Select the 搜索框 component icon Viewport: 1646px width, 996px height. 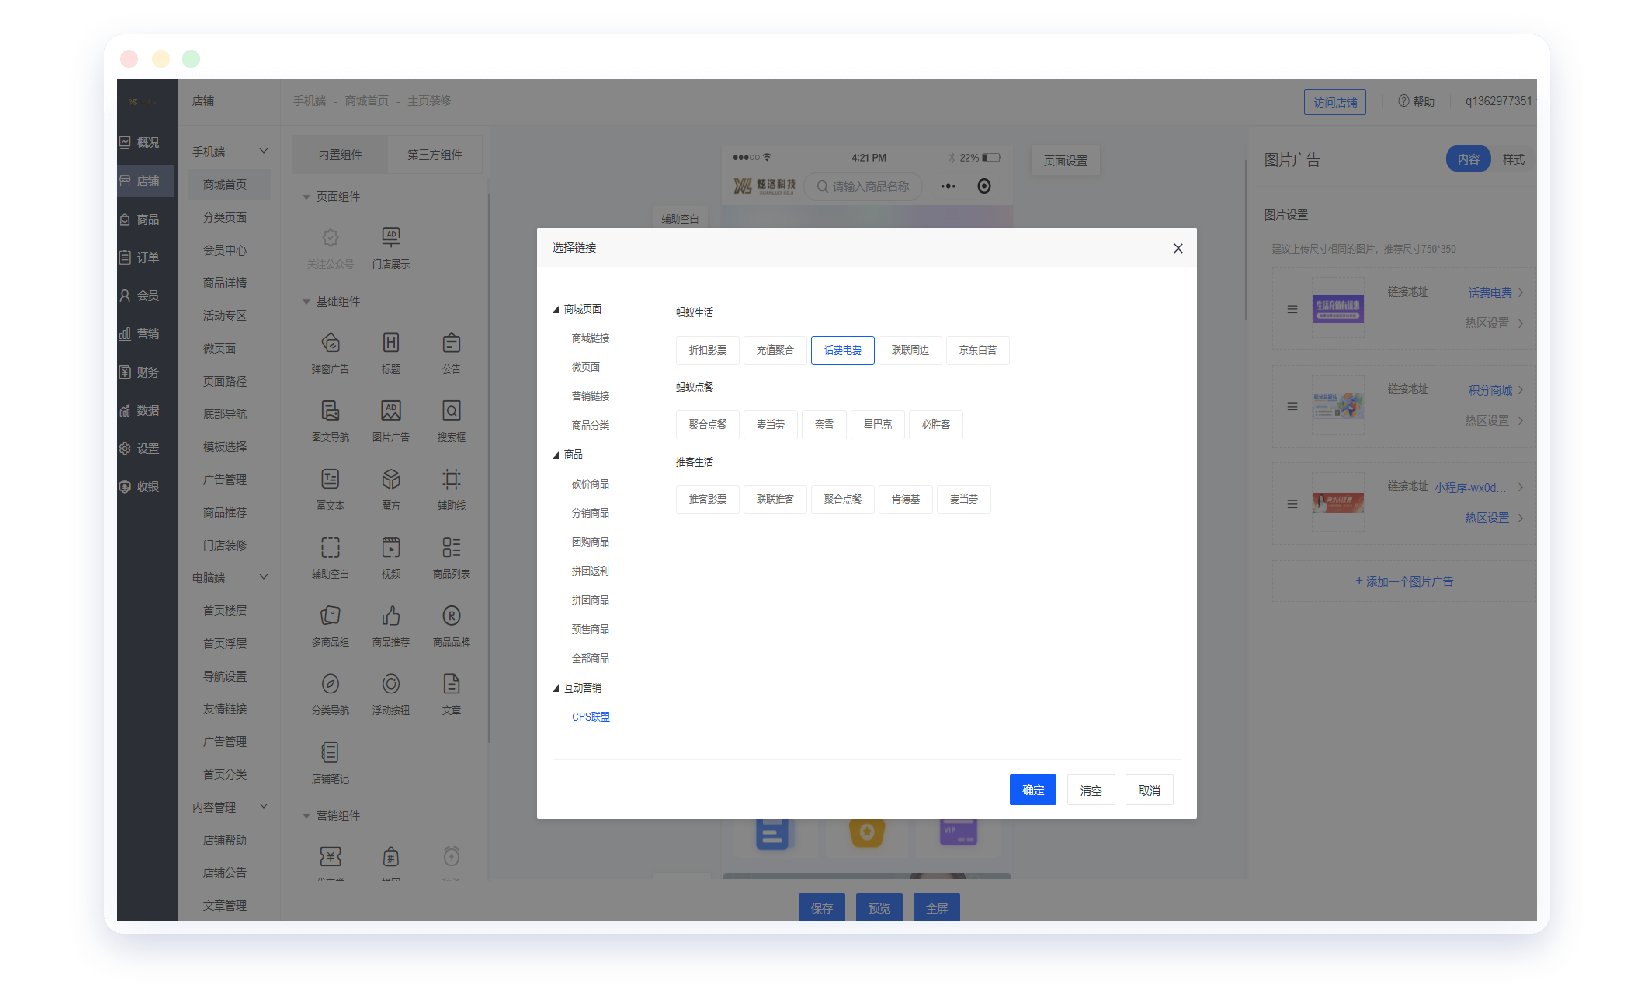(x=451, y=412)
